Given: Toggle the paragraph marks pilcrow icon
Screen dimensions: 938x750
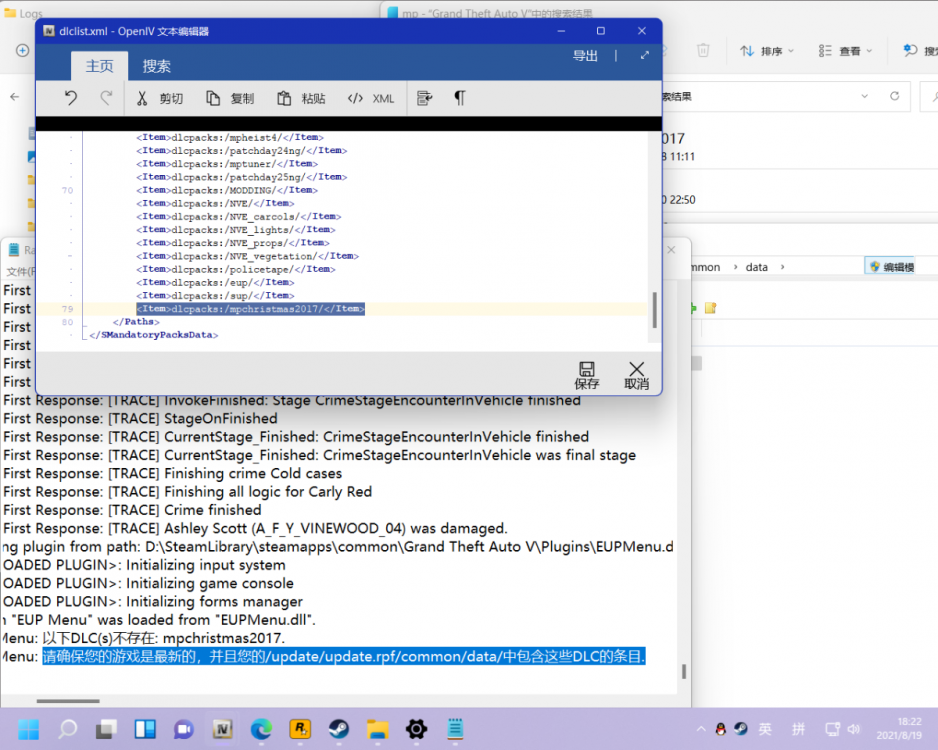Looking at the screenshot, I should click(459, 98).
